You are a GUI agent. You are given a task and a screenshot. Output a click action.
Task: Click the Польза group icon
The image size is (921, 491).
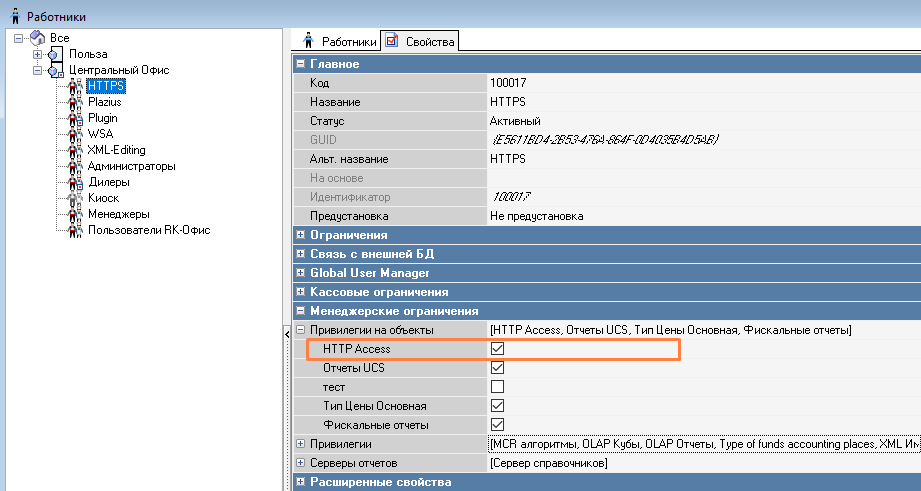[55, 54]
